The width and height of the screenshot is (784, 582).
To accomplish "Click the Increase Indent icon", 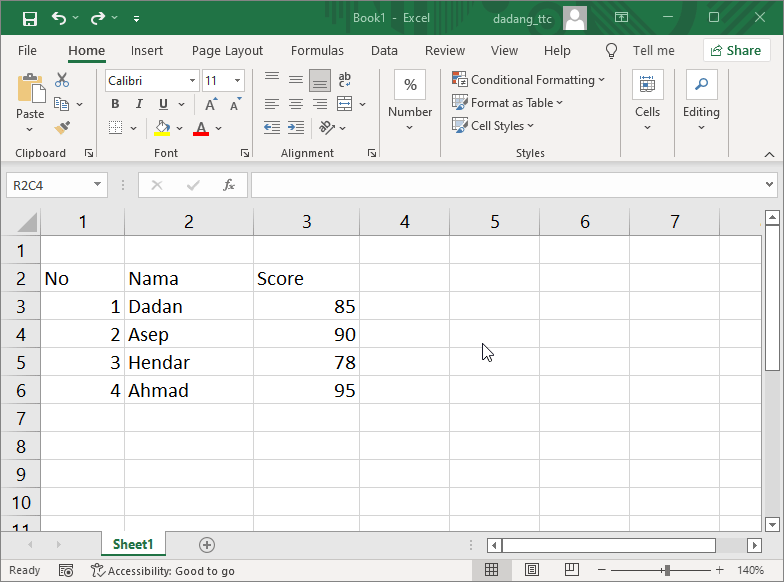I will pyautogui.click(x=296, y=128).
